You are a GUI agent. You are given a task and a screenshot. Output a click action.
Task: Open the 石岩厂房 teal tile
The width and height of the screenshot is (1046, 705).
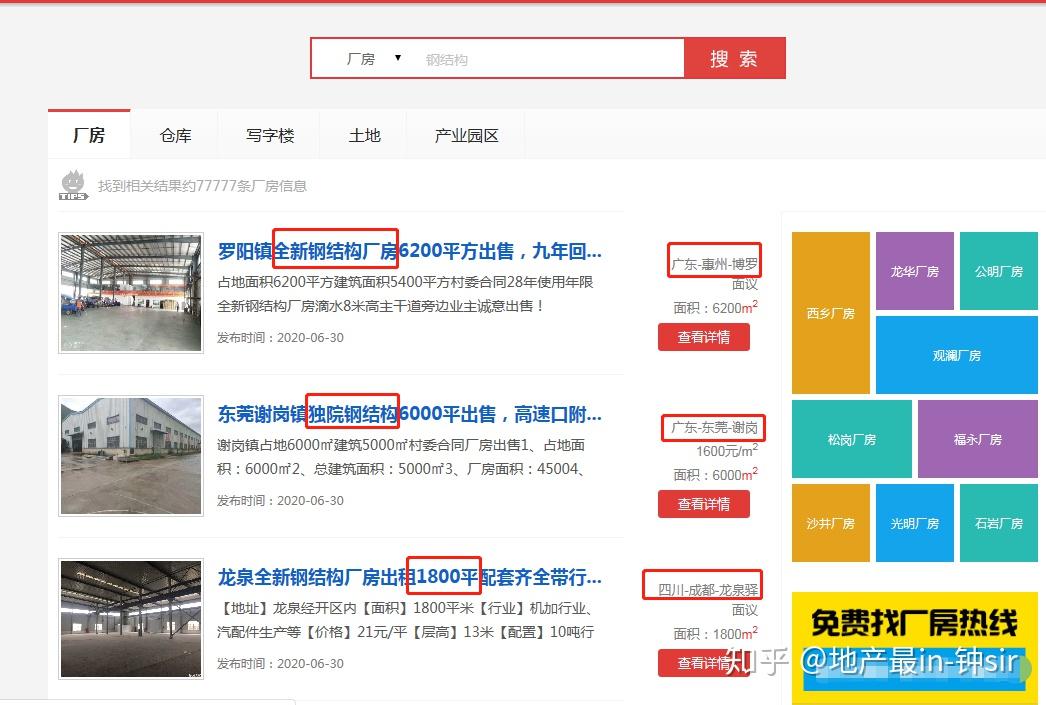tap(999, 523)
